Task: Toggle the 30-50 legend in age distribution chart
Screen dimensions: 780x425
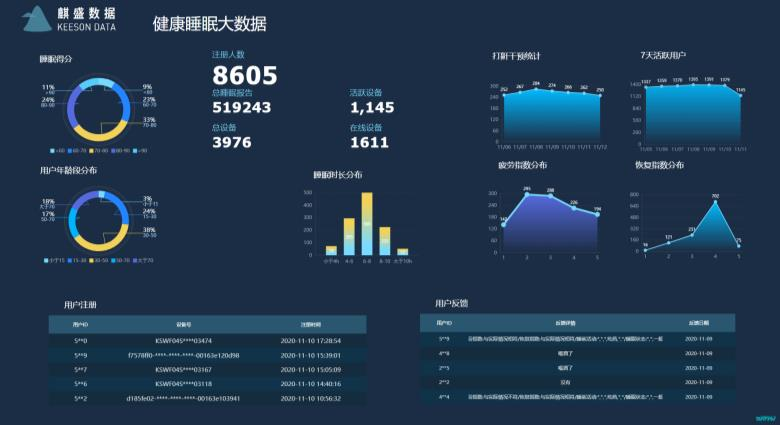Action: click(94, 260)
